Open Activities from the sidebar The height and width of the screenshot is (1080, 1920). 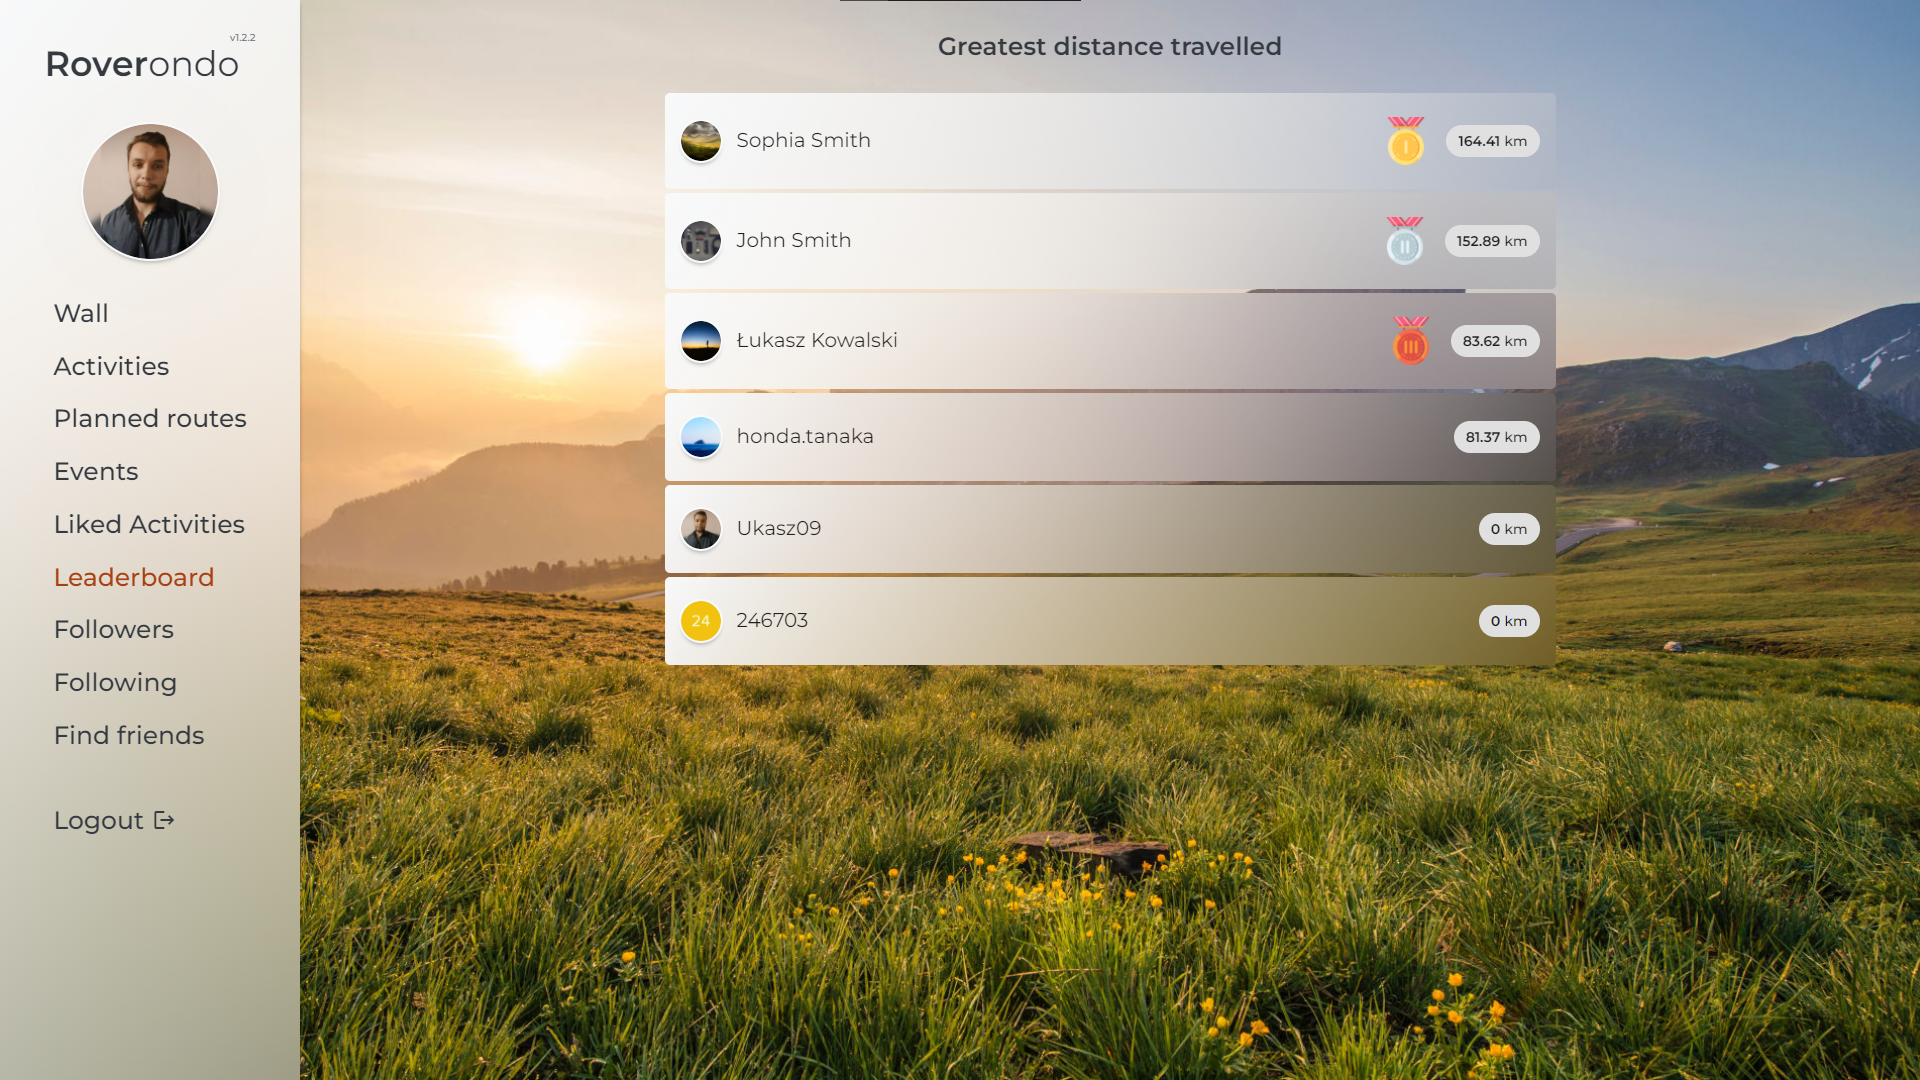pyautogui.click(x=111, y=366)
